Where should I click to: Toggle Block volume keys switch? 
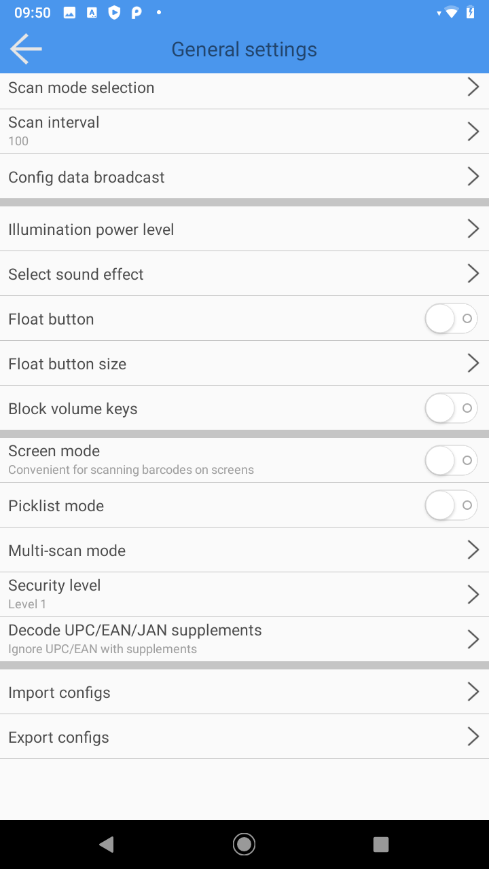tap(451, 408)
